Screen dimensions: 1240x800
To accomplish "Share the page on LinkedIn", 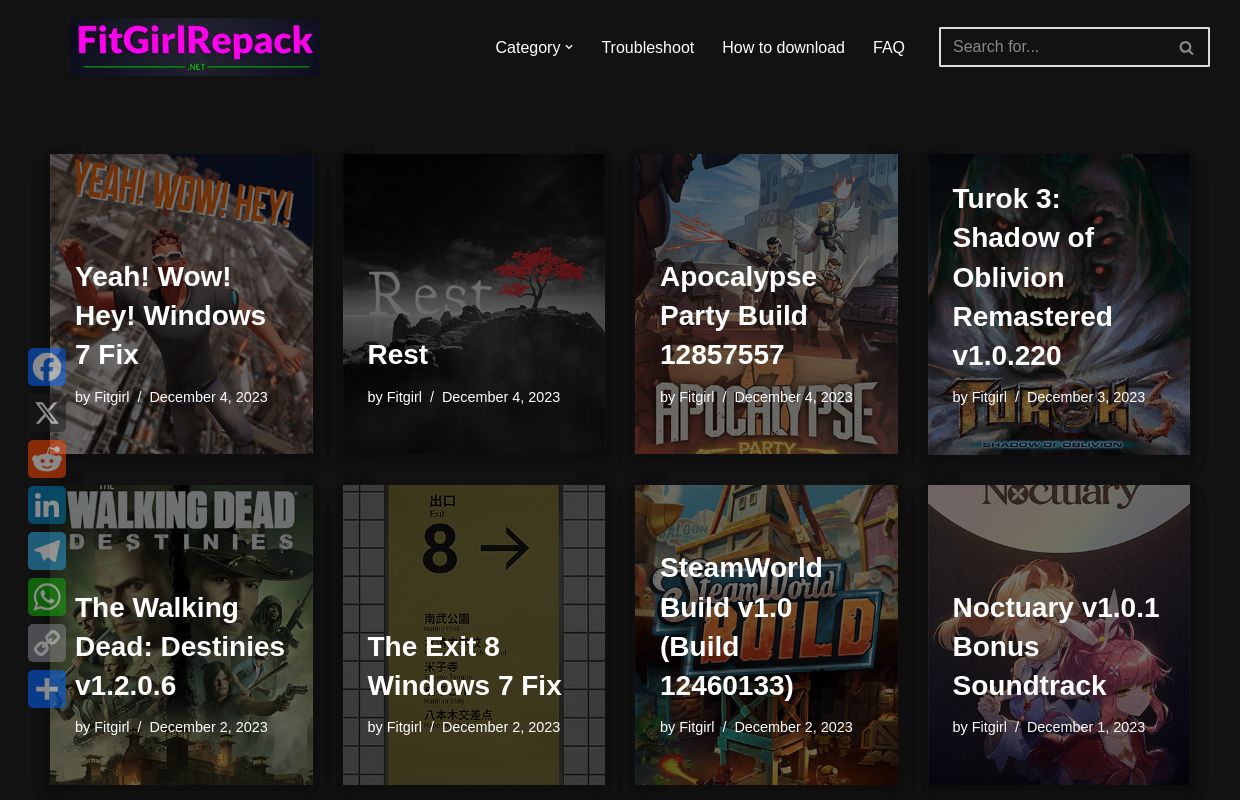I will 47,505.
